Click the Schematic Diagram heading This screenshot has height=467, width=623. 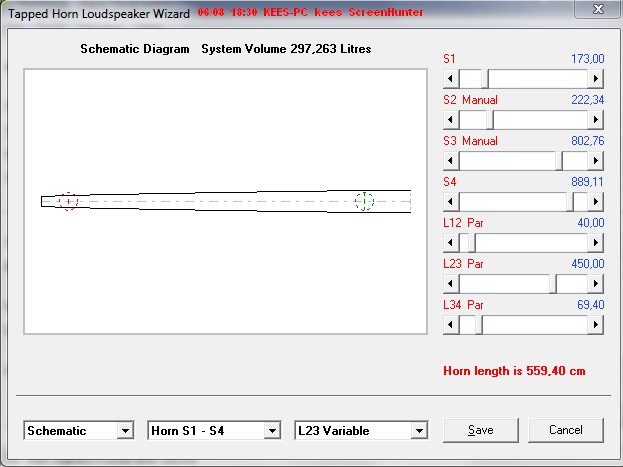click(x=135, y=49)
